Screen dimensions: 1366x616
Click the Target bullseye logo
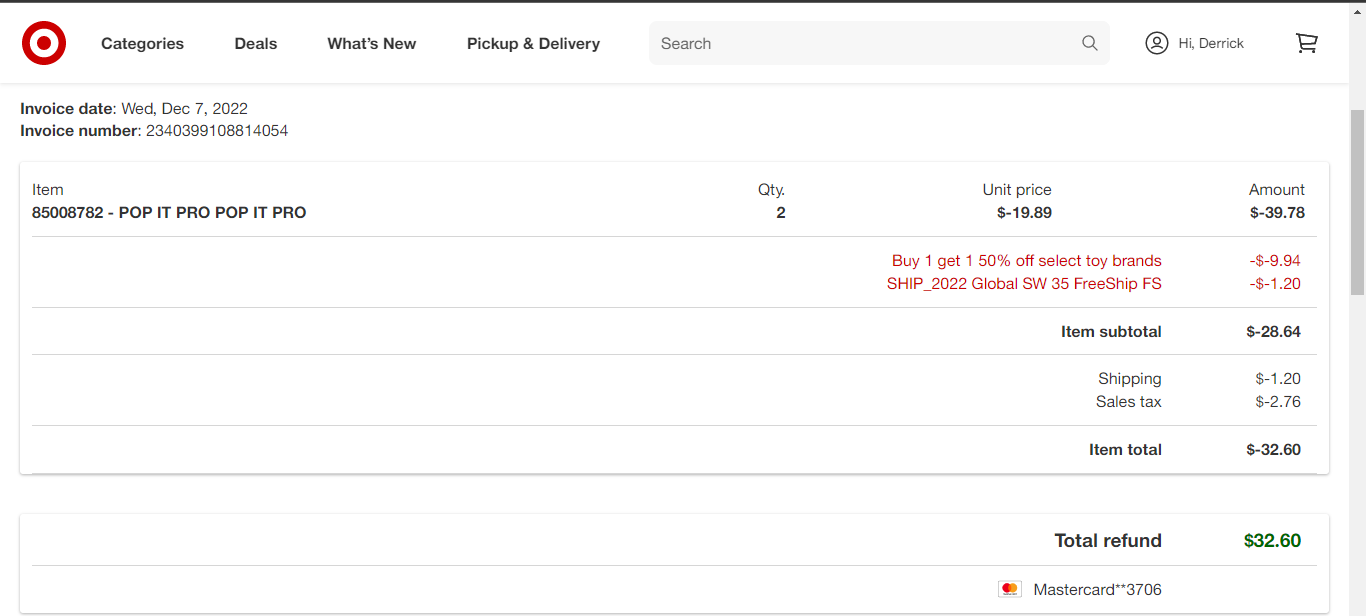pos(44,43)
